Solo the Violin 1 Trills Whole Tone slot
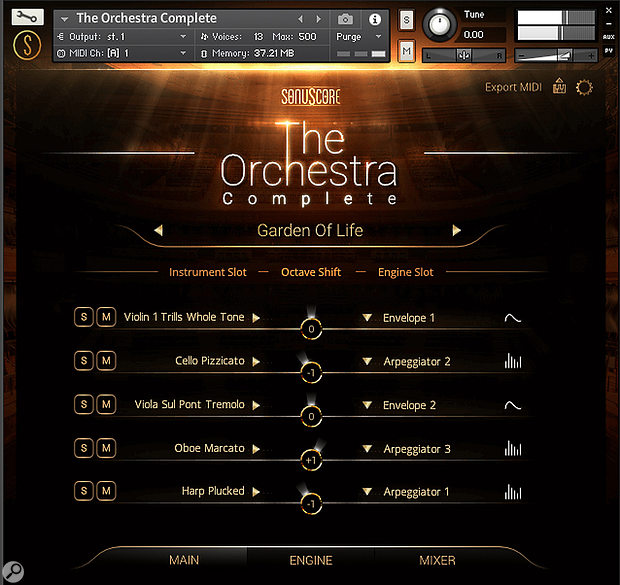This screenshot has height=585, width=620. point(84,317)
